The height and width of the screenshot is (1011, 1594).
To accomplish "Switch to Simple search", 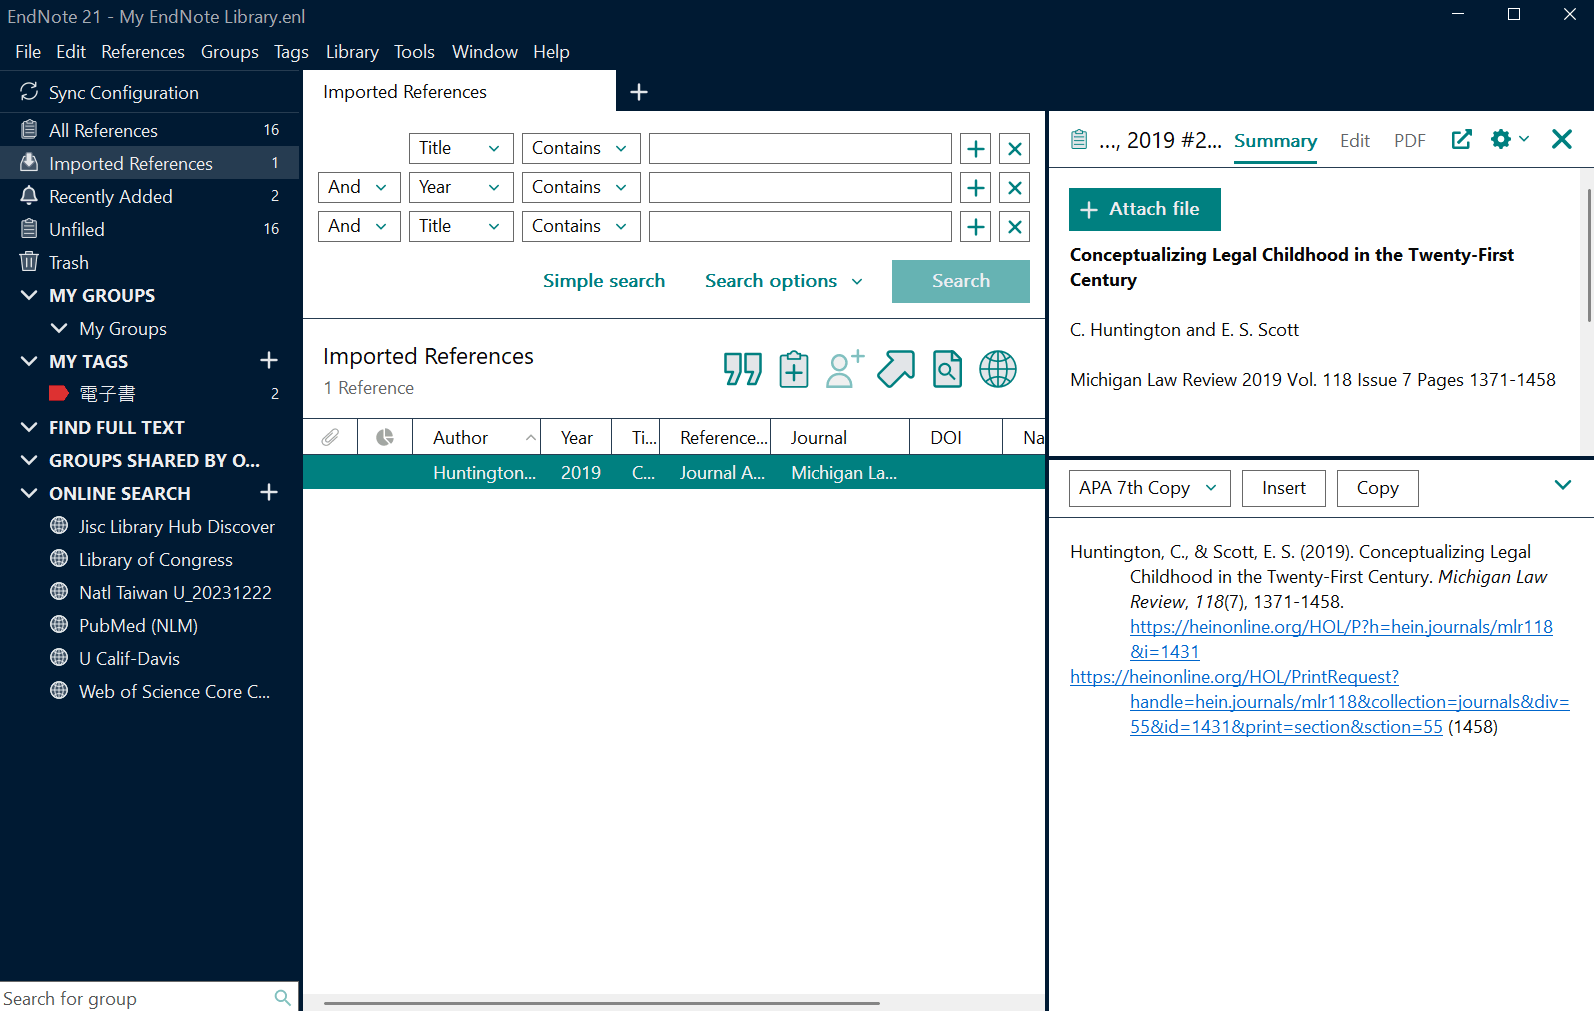I will [x=604, y=281].
